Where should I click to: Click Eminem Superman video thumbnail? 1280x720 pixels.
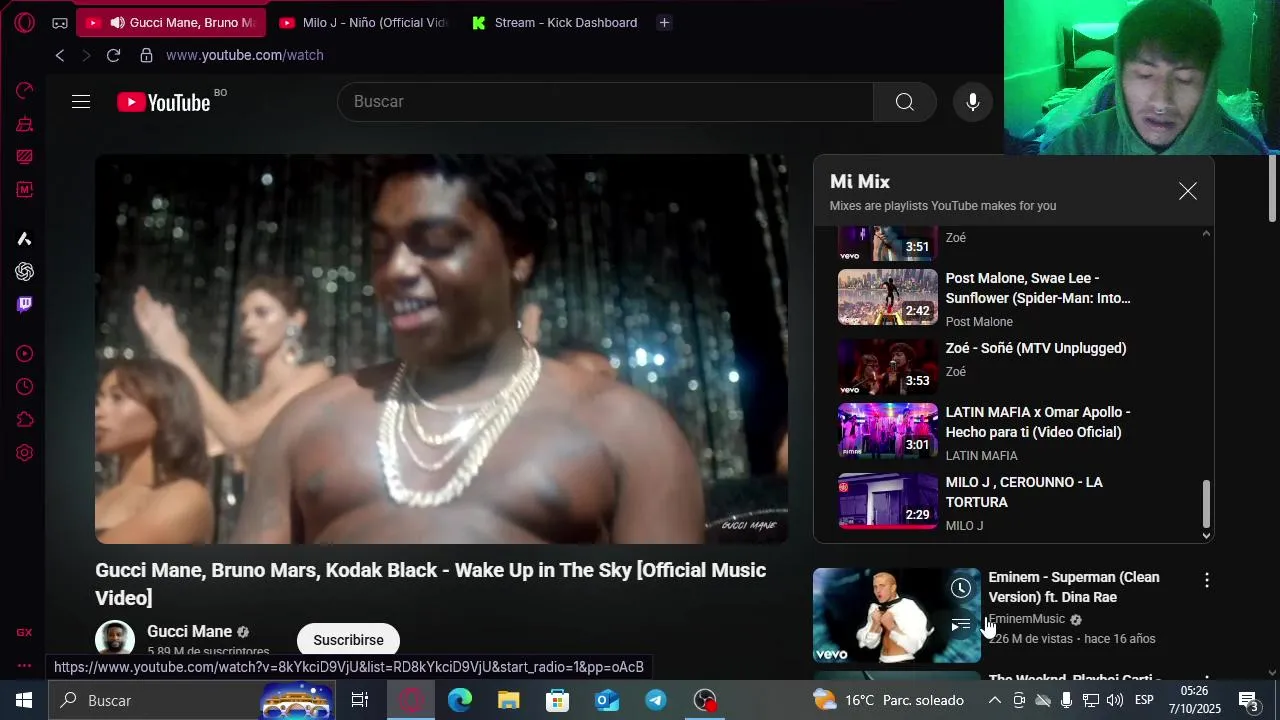(897, 615)
